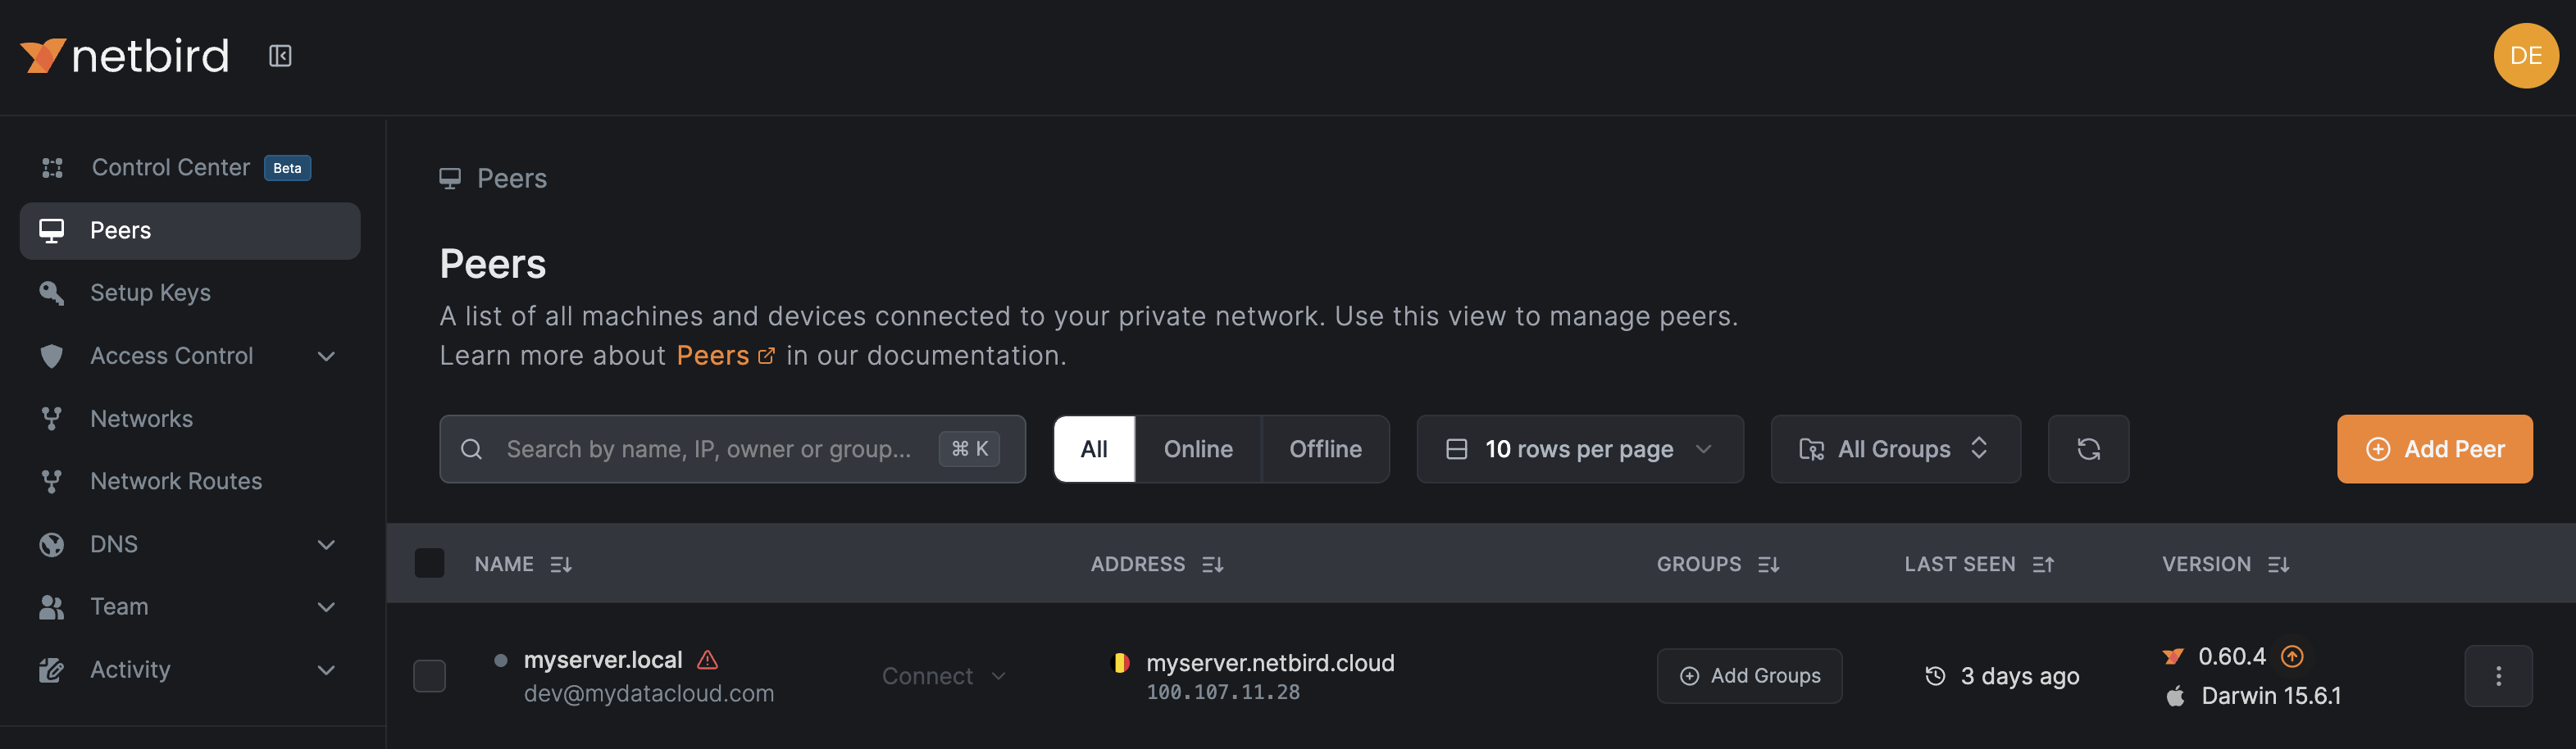Open the DE user avatar menu
Screen dimensions: 2576x749
(x=2526, y=56)
